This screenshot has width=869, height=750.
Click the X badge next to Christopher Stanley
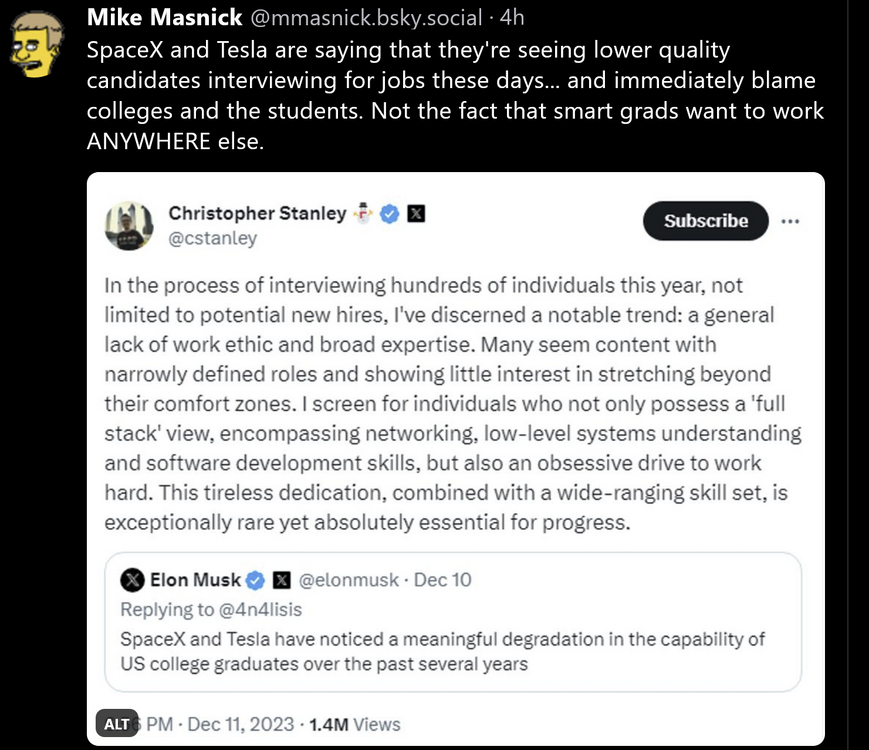tap(415, 213)
